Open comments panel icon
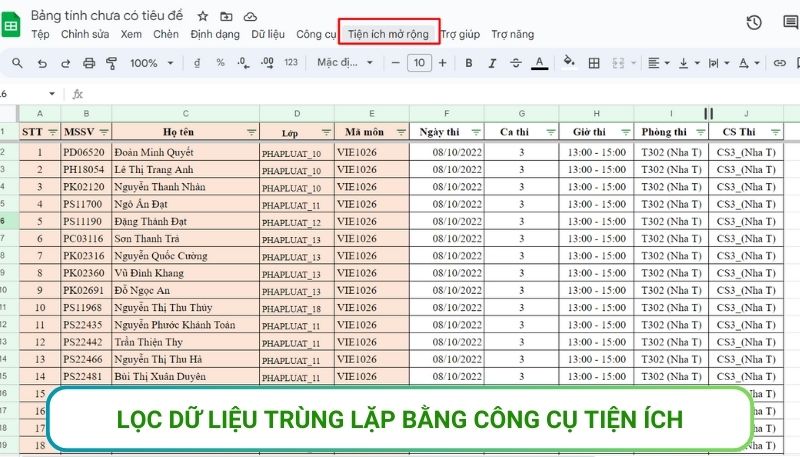Screen dimensions: 800x457 click(791, 22)
